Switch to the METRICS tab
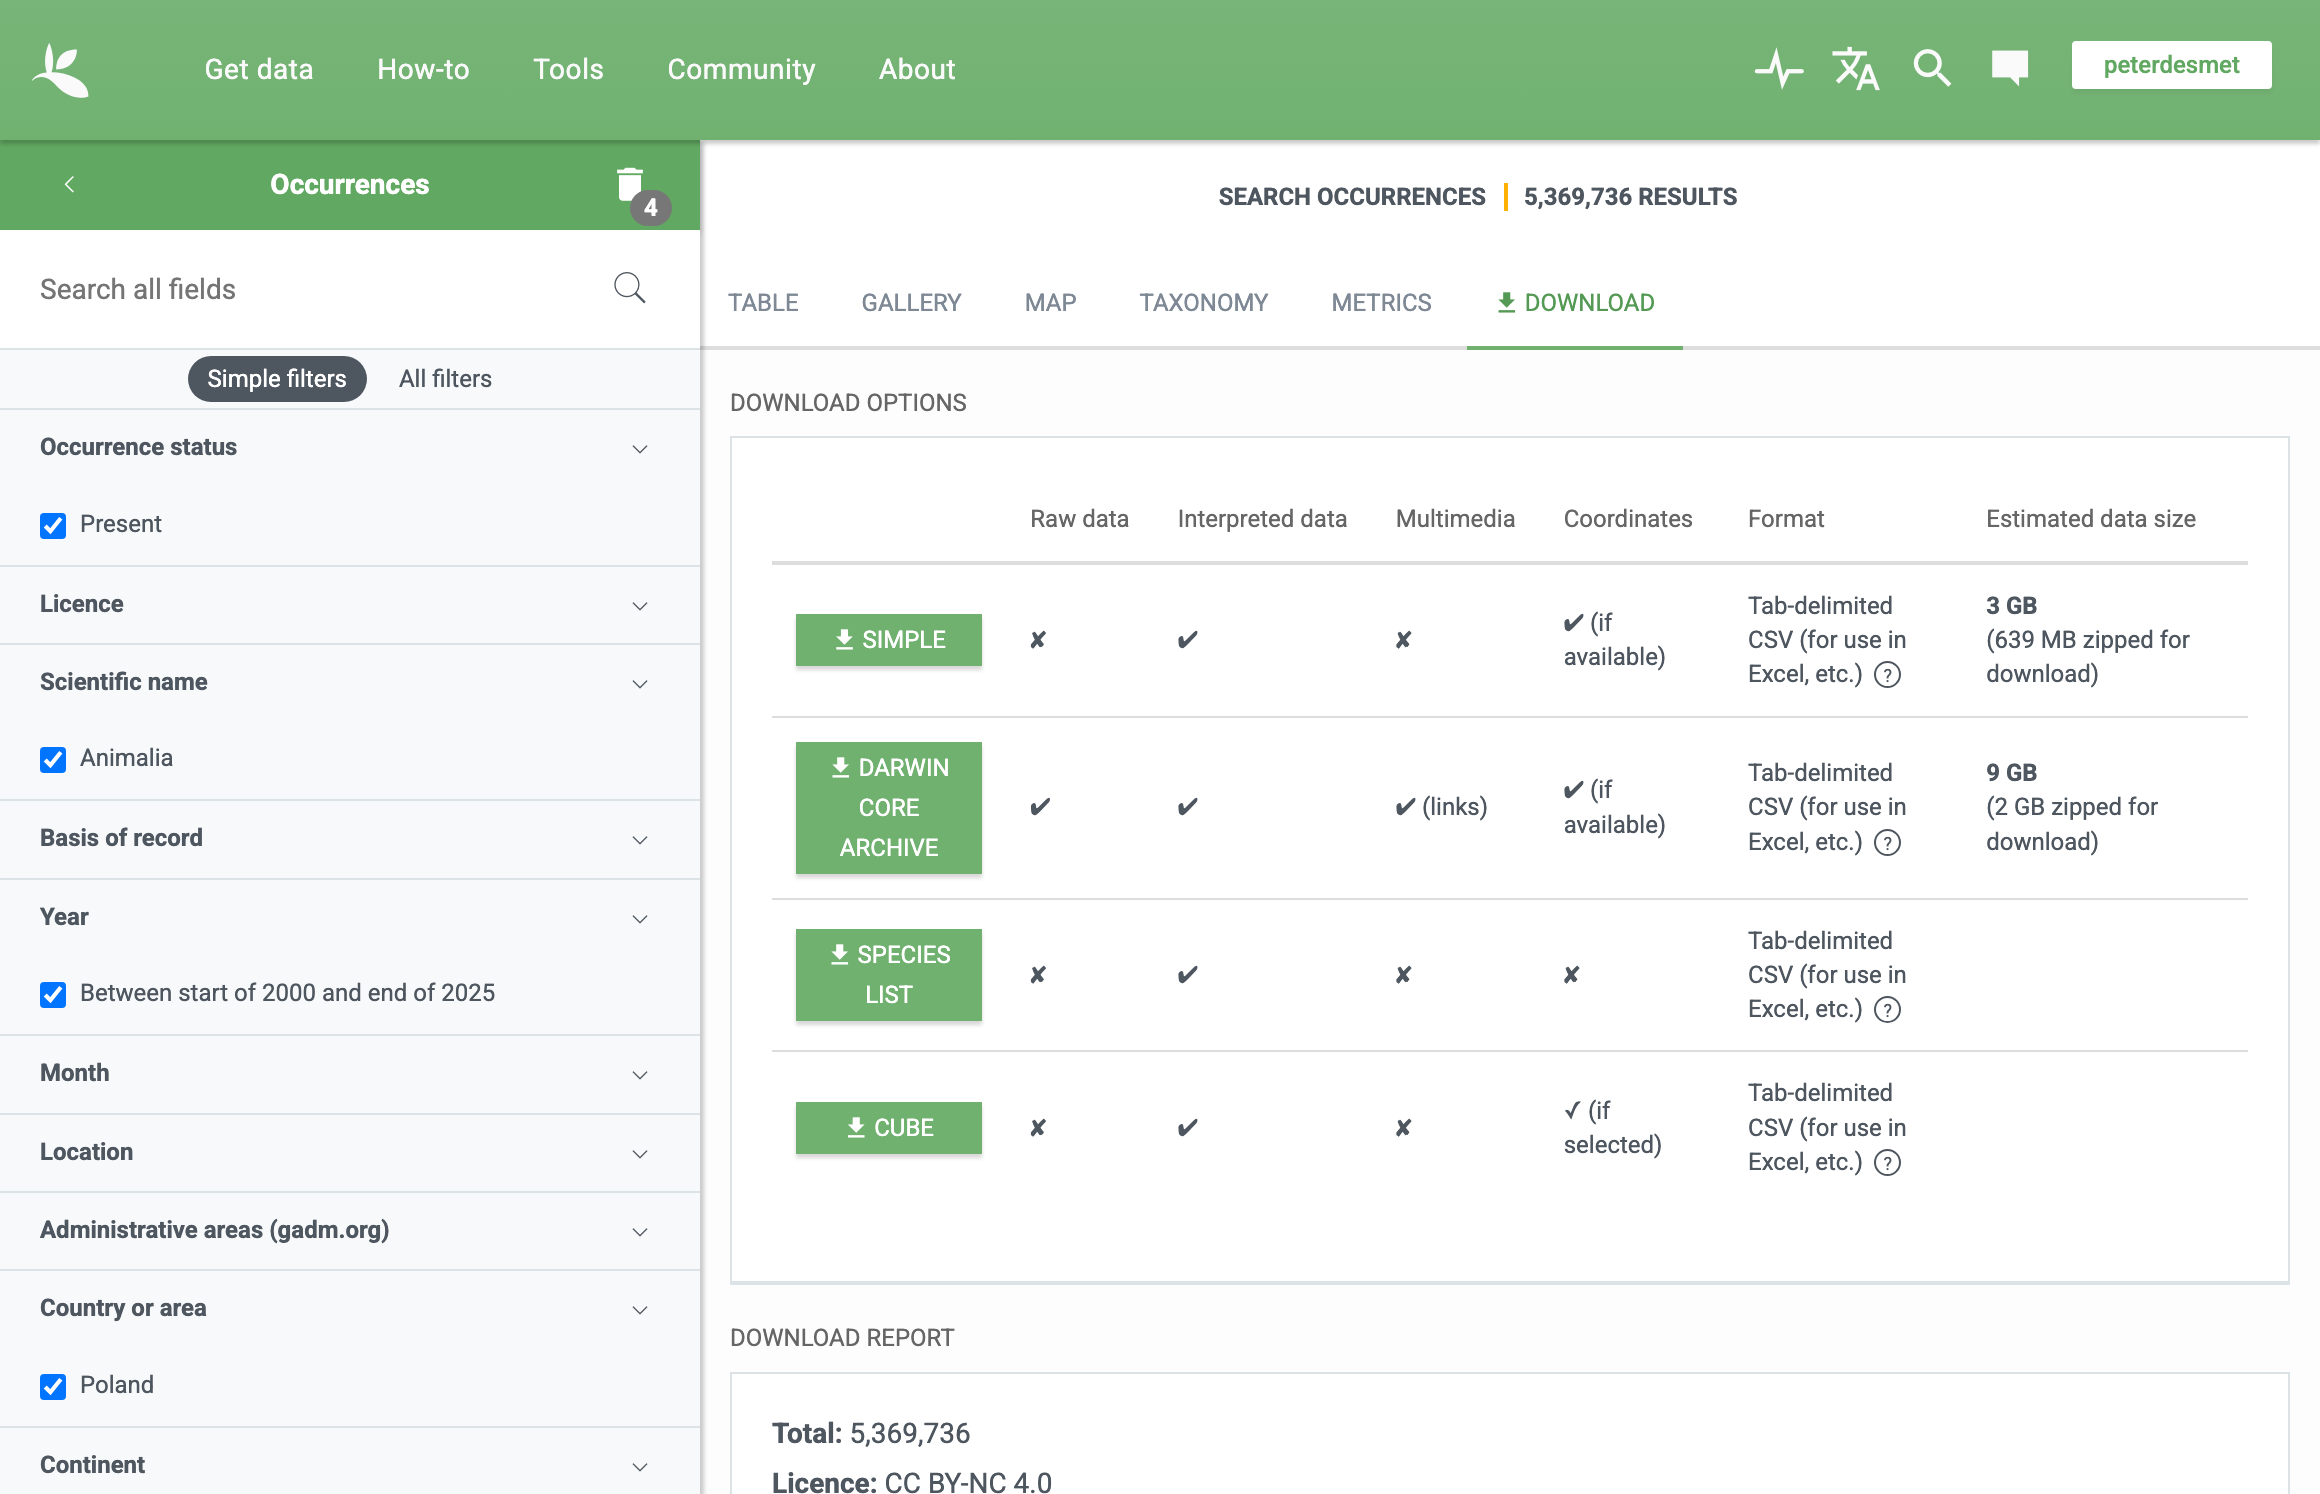Viewport: 2320px width, 1494px height. click(1381, 303)
